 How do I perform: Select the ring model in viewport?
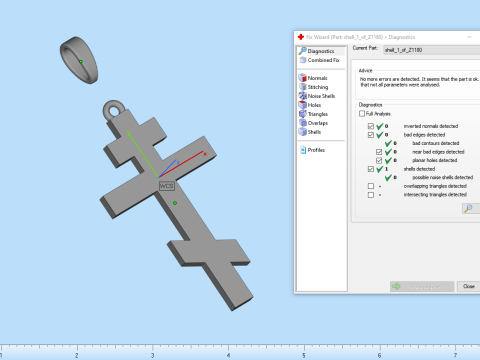point(79,60)
